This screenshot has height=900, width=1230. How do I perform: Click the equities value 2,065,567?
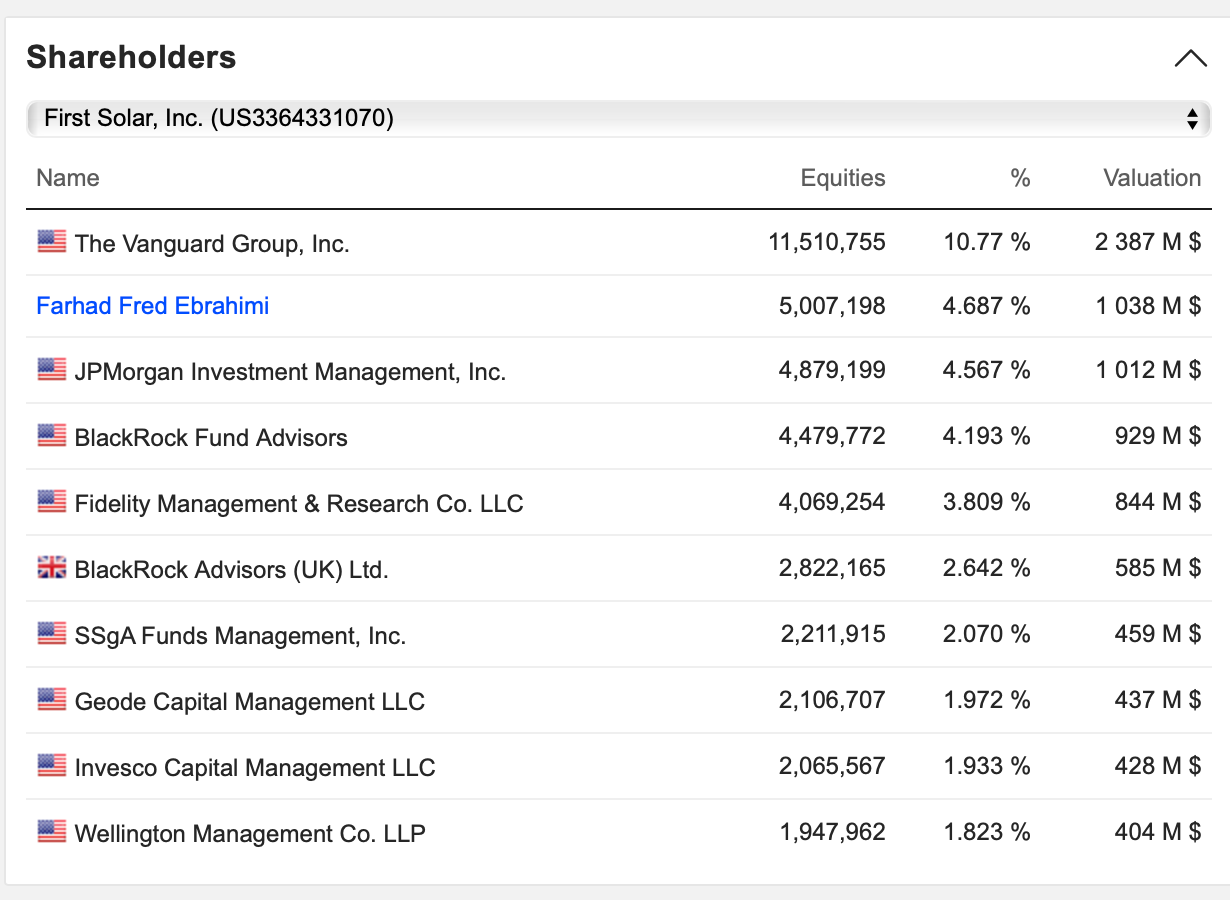coord(832,766)
